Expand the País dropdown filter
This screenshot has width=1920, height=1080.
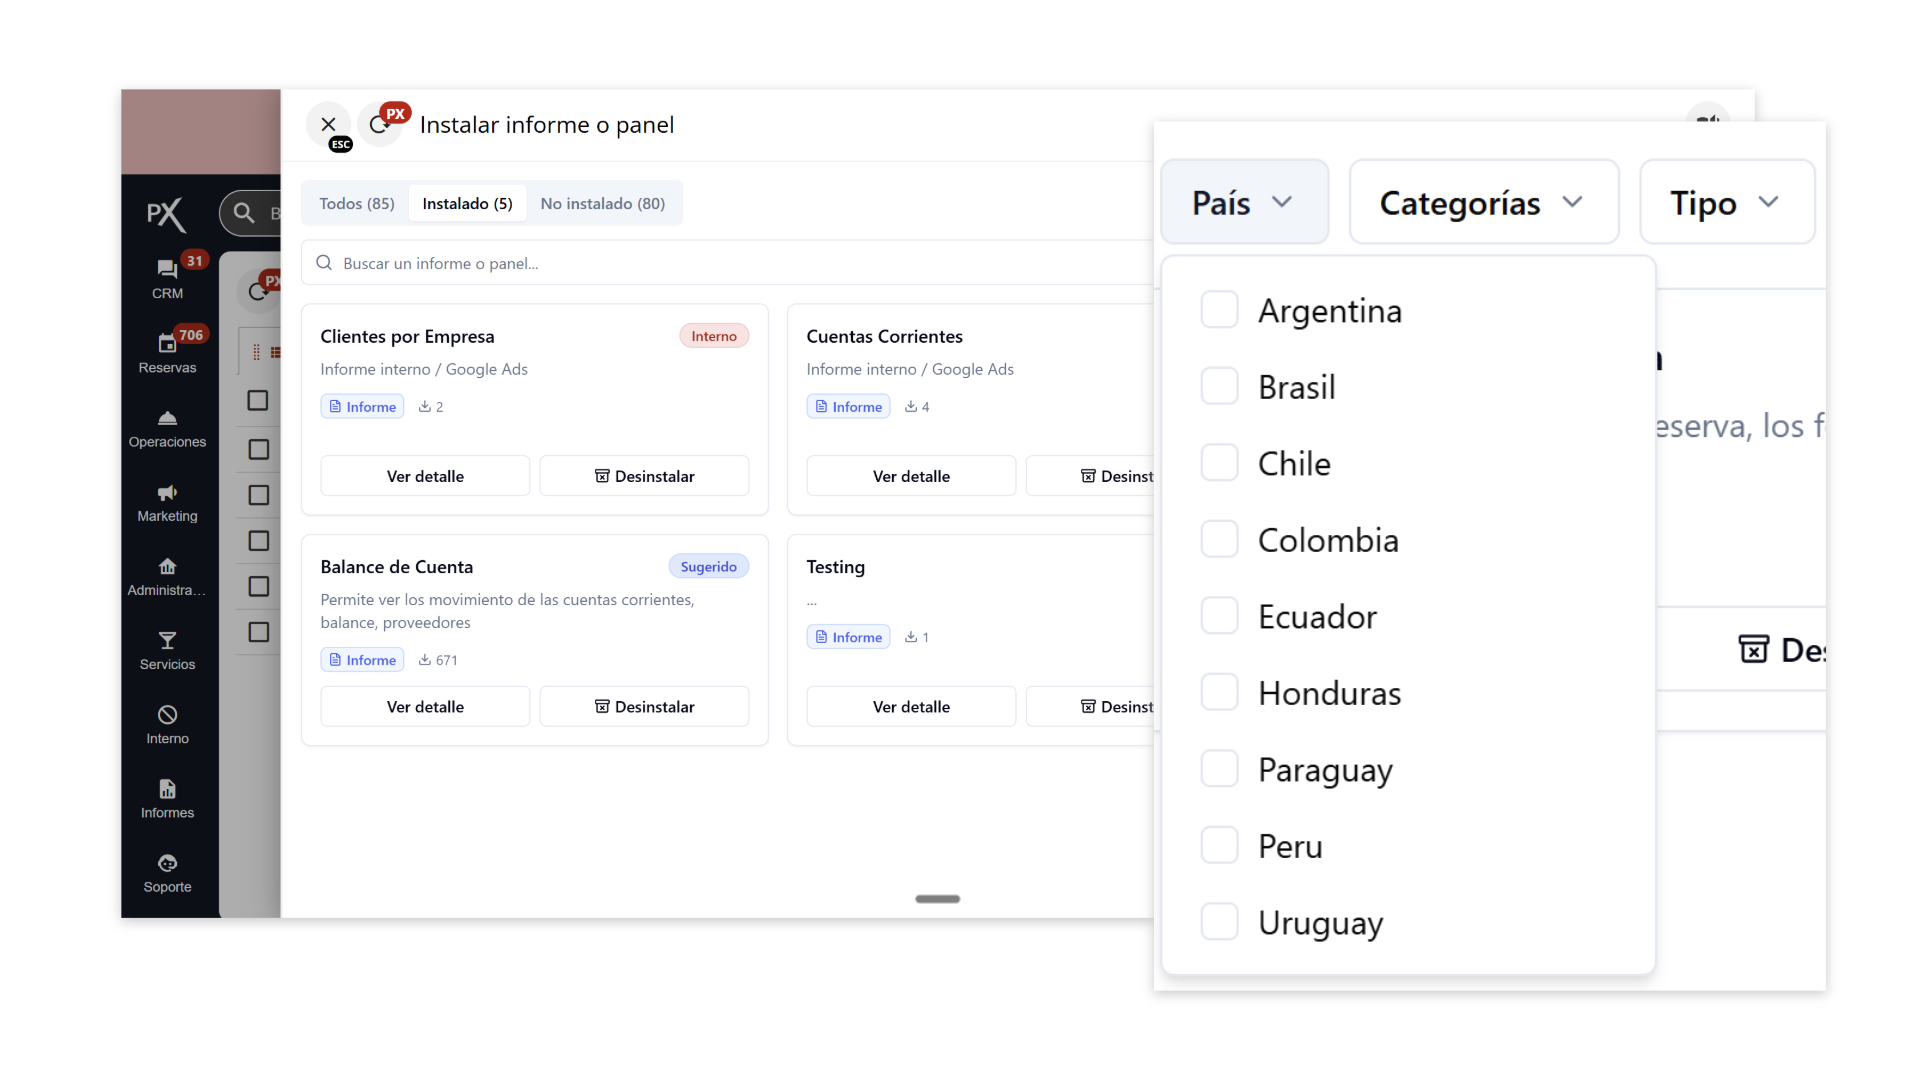[x=1243, y=202]
